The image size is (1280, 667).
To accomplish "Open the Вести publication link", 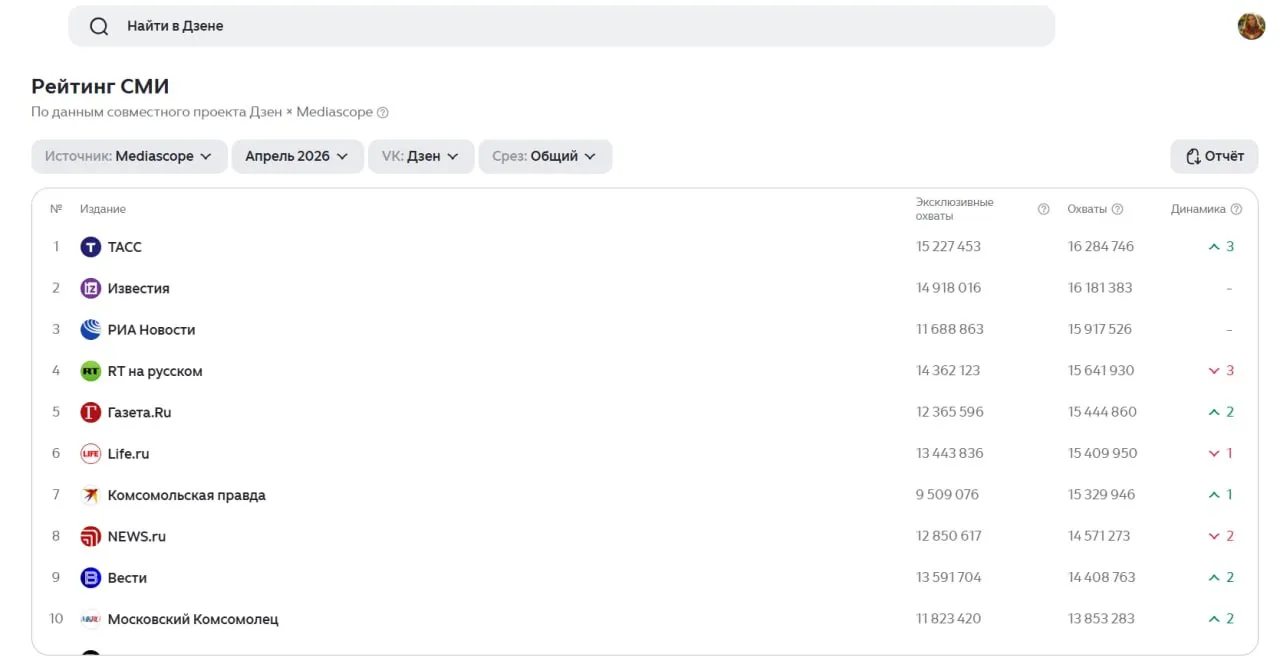I will coord(128,578).
